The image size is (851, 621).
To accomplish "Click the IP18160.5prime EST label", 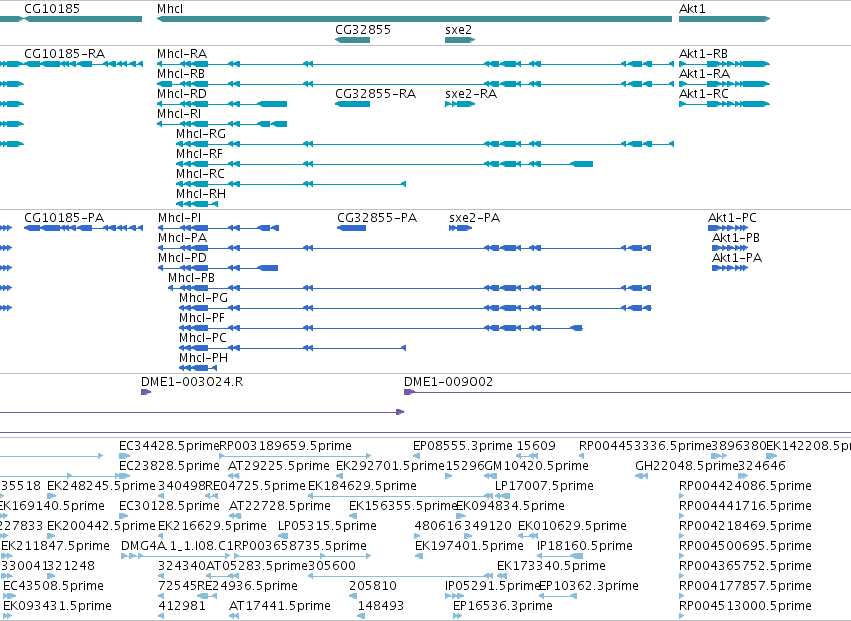I will pyautogui.click(x=585, y=546).
